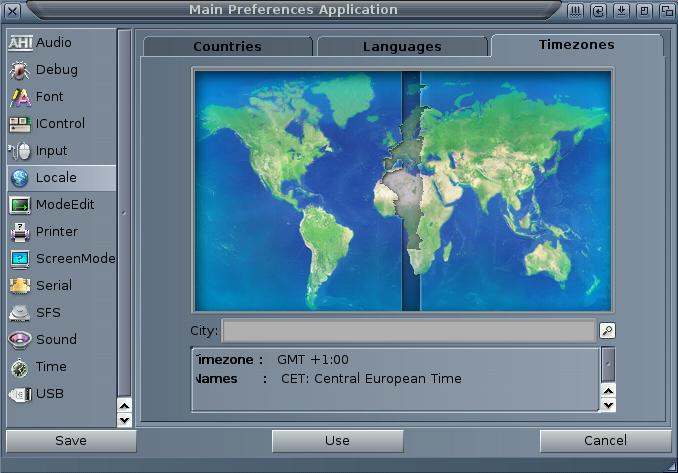Select the ScreenMode entry label
678x473 pixels.
pyautogui.click(x=76, y=259)
